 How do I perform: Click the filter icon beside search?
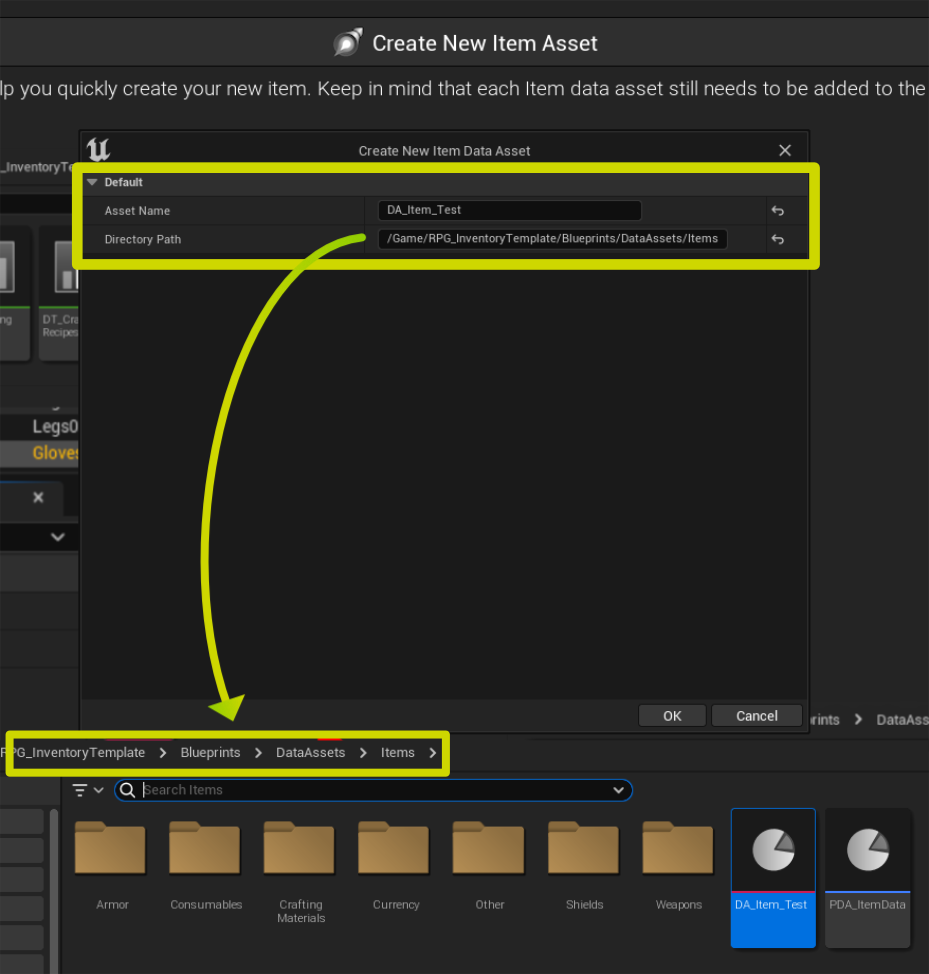pos(81,790)
